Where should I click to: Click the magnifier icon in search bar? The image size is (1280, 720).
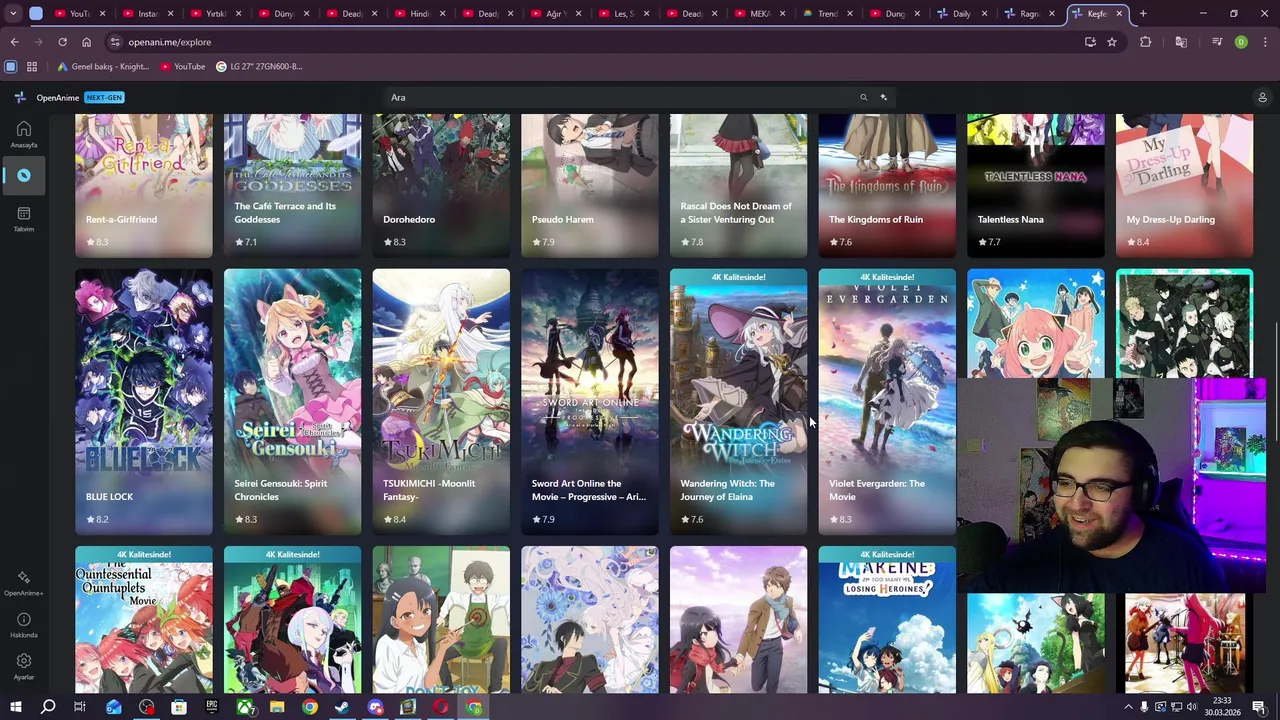click(x=863, y=97)
